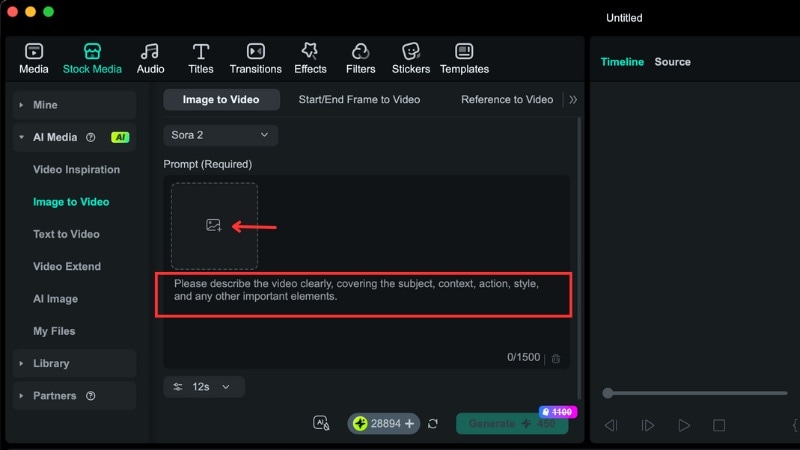The width and height of the screenshot is (800, 450).
Task: Click the Generate button
Action: pyautogui.click(x=512, y=423)
